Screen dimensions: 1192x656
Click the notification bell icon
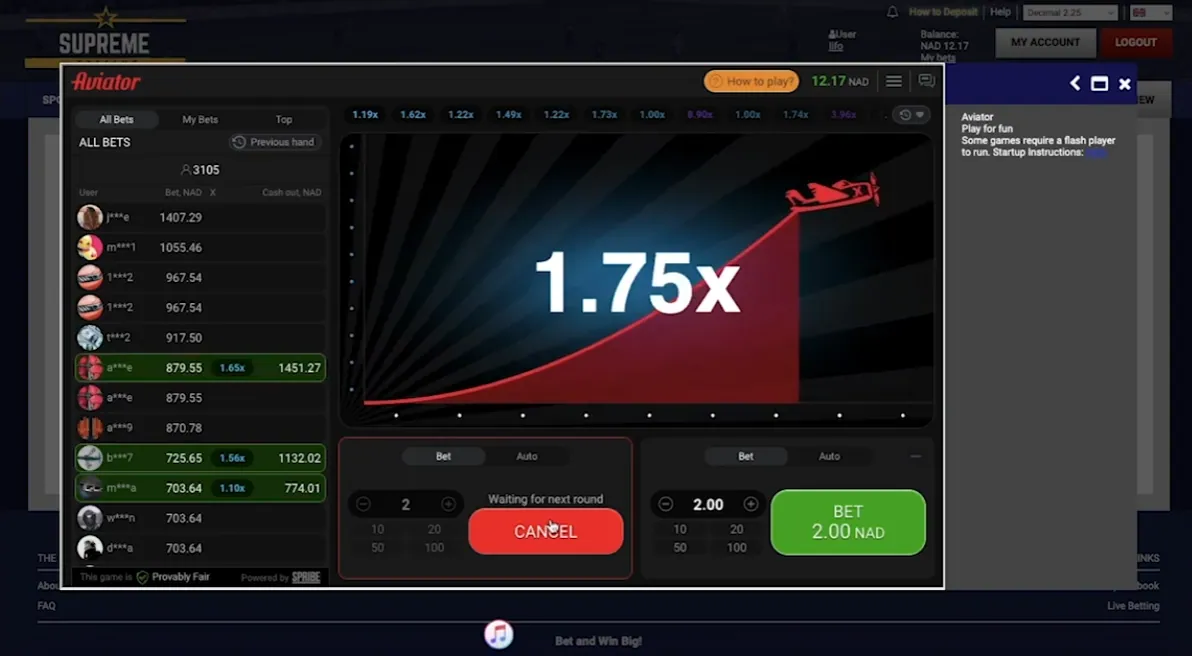[x=892, y=12]
